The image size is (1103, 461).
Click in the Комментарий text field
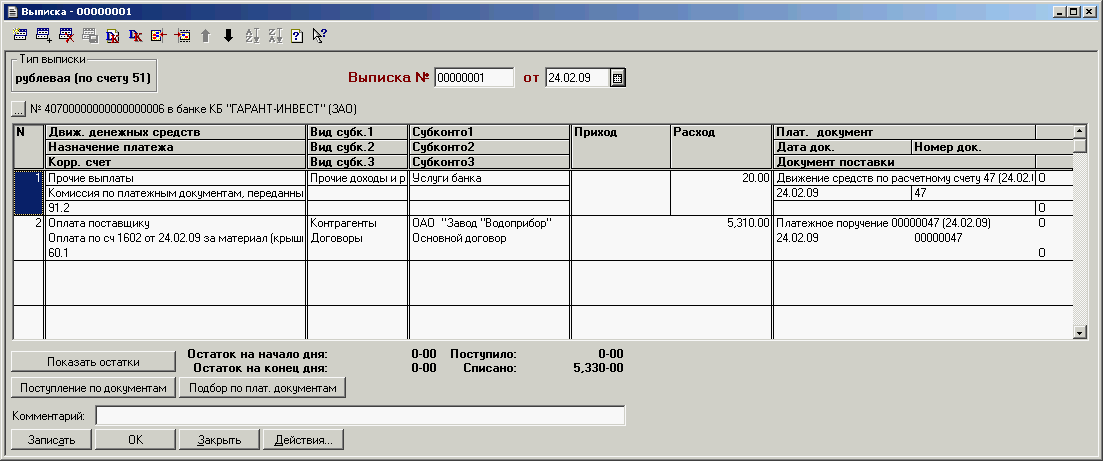[x=360, y=415]
